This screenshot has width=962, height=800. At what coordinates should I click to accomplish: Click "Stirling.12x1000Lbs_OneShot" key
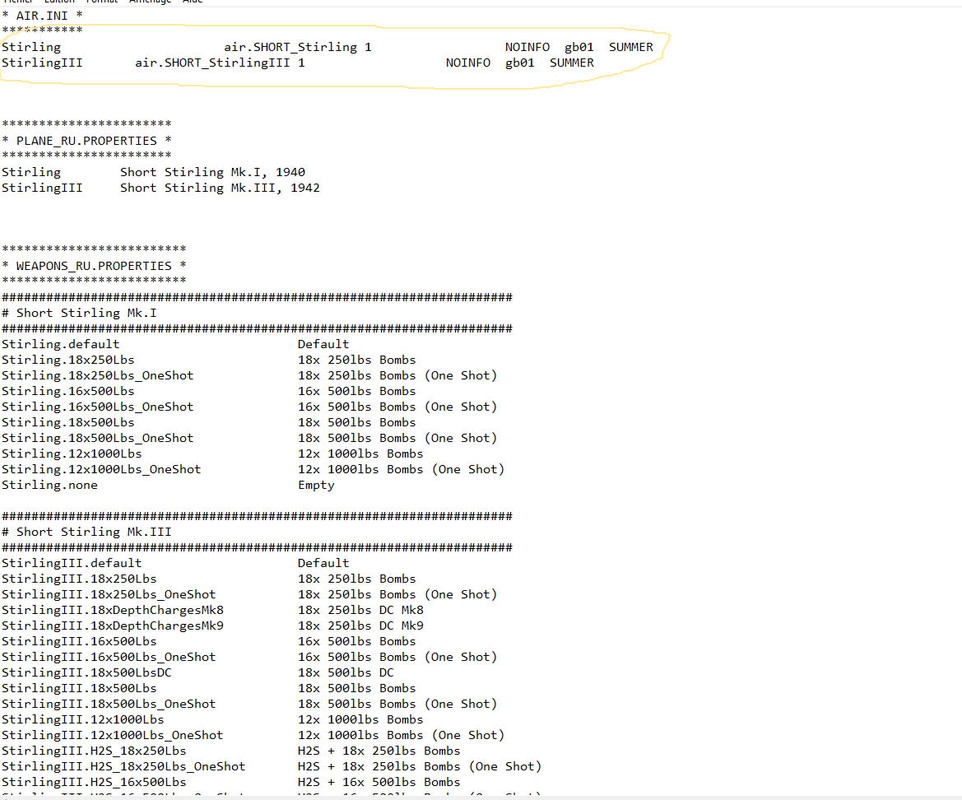(101, 469)
